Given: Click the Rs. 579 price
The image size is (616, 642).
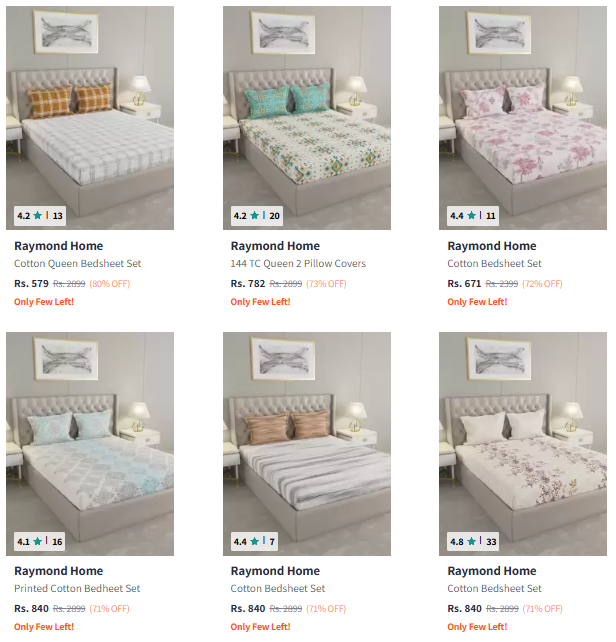Looking at the screenshot, I should 32,283.
